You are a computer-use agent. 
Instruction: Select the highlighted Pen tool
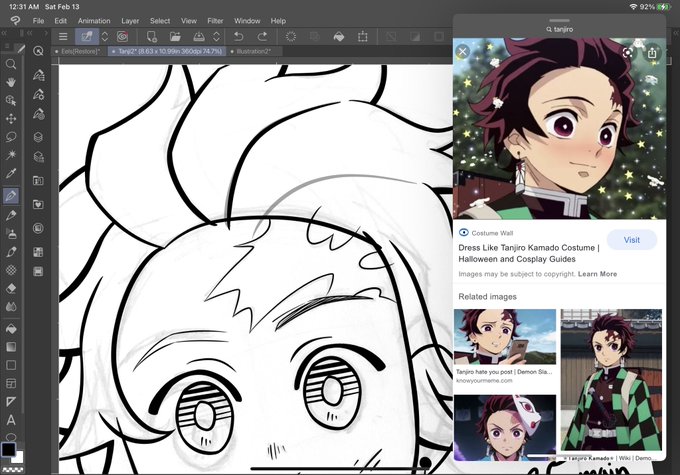coord(11,196)
